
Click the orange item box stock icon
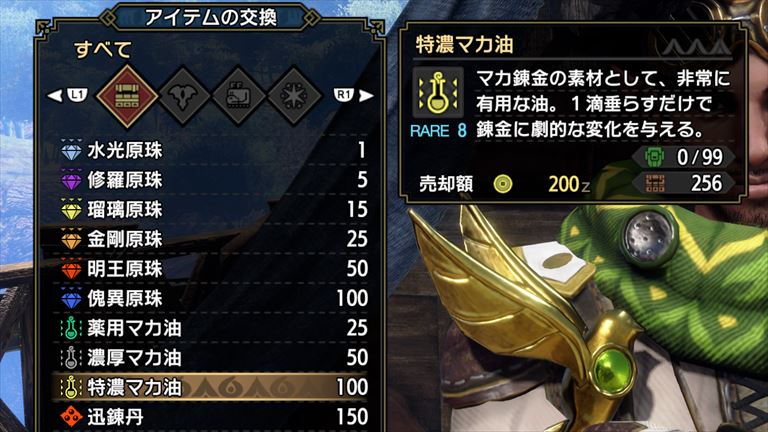tap(654, 184)
